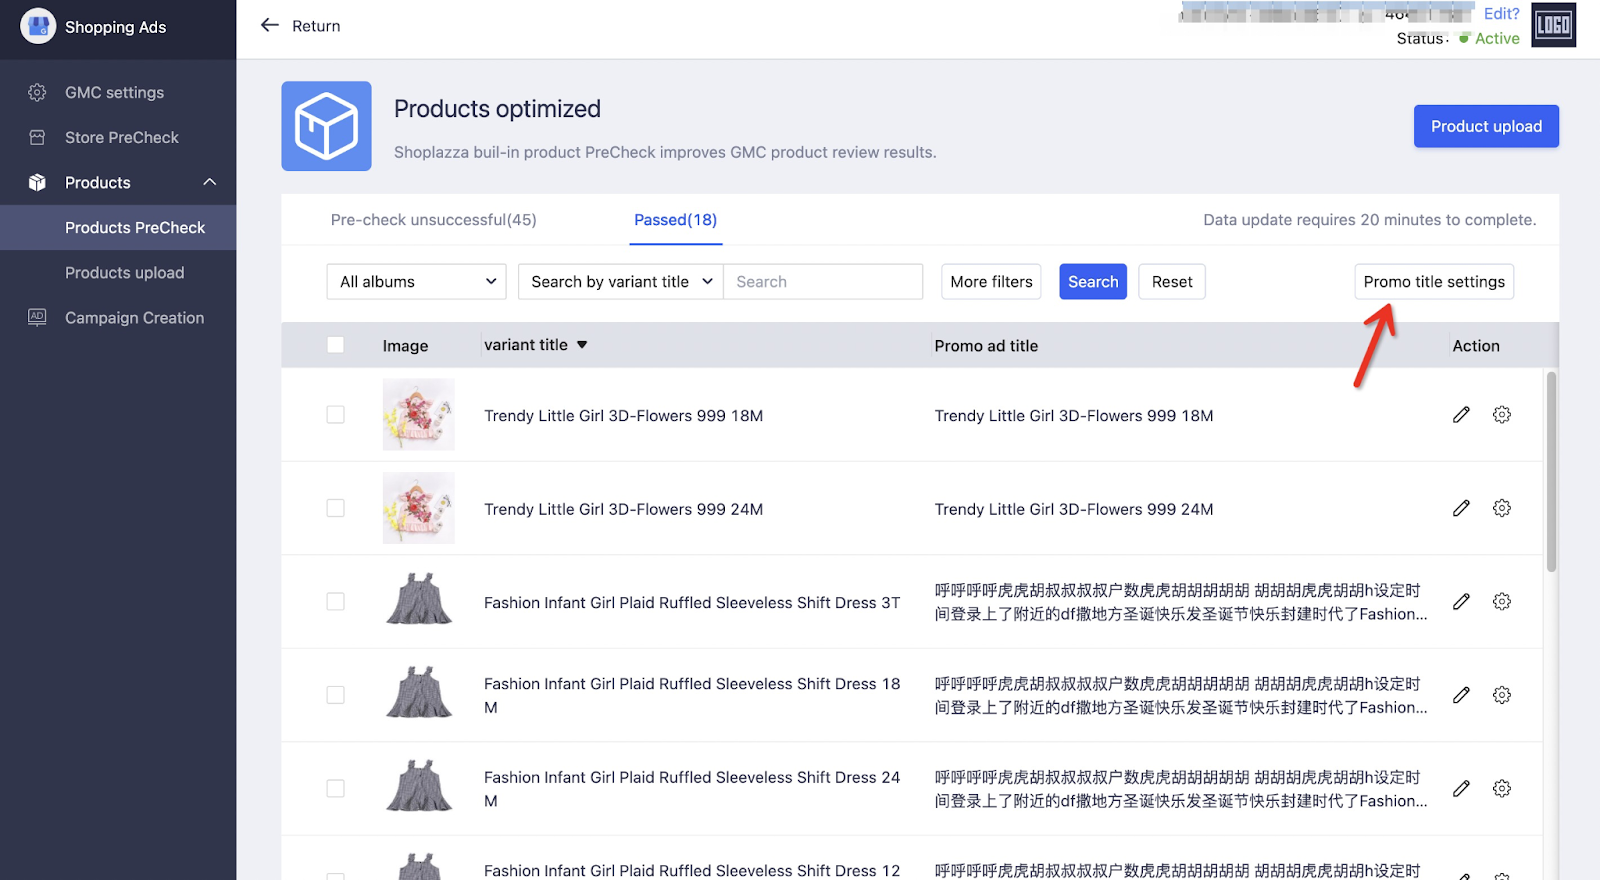Click the Campaign Creation AD icon
The width and height of the screenshot is (1600, 880).
37,317
